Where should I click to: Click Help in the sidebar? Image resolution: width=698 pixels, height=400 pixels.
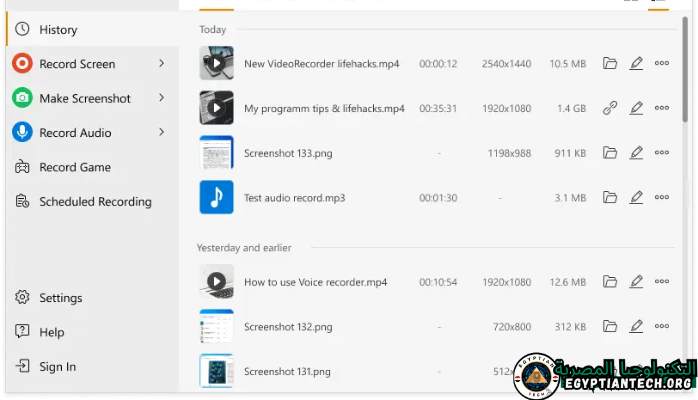tap(51, 332)
